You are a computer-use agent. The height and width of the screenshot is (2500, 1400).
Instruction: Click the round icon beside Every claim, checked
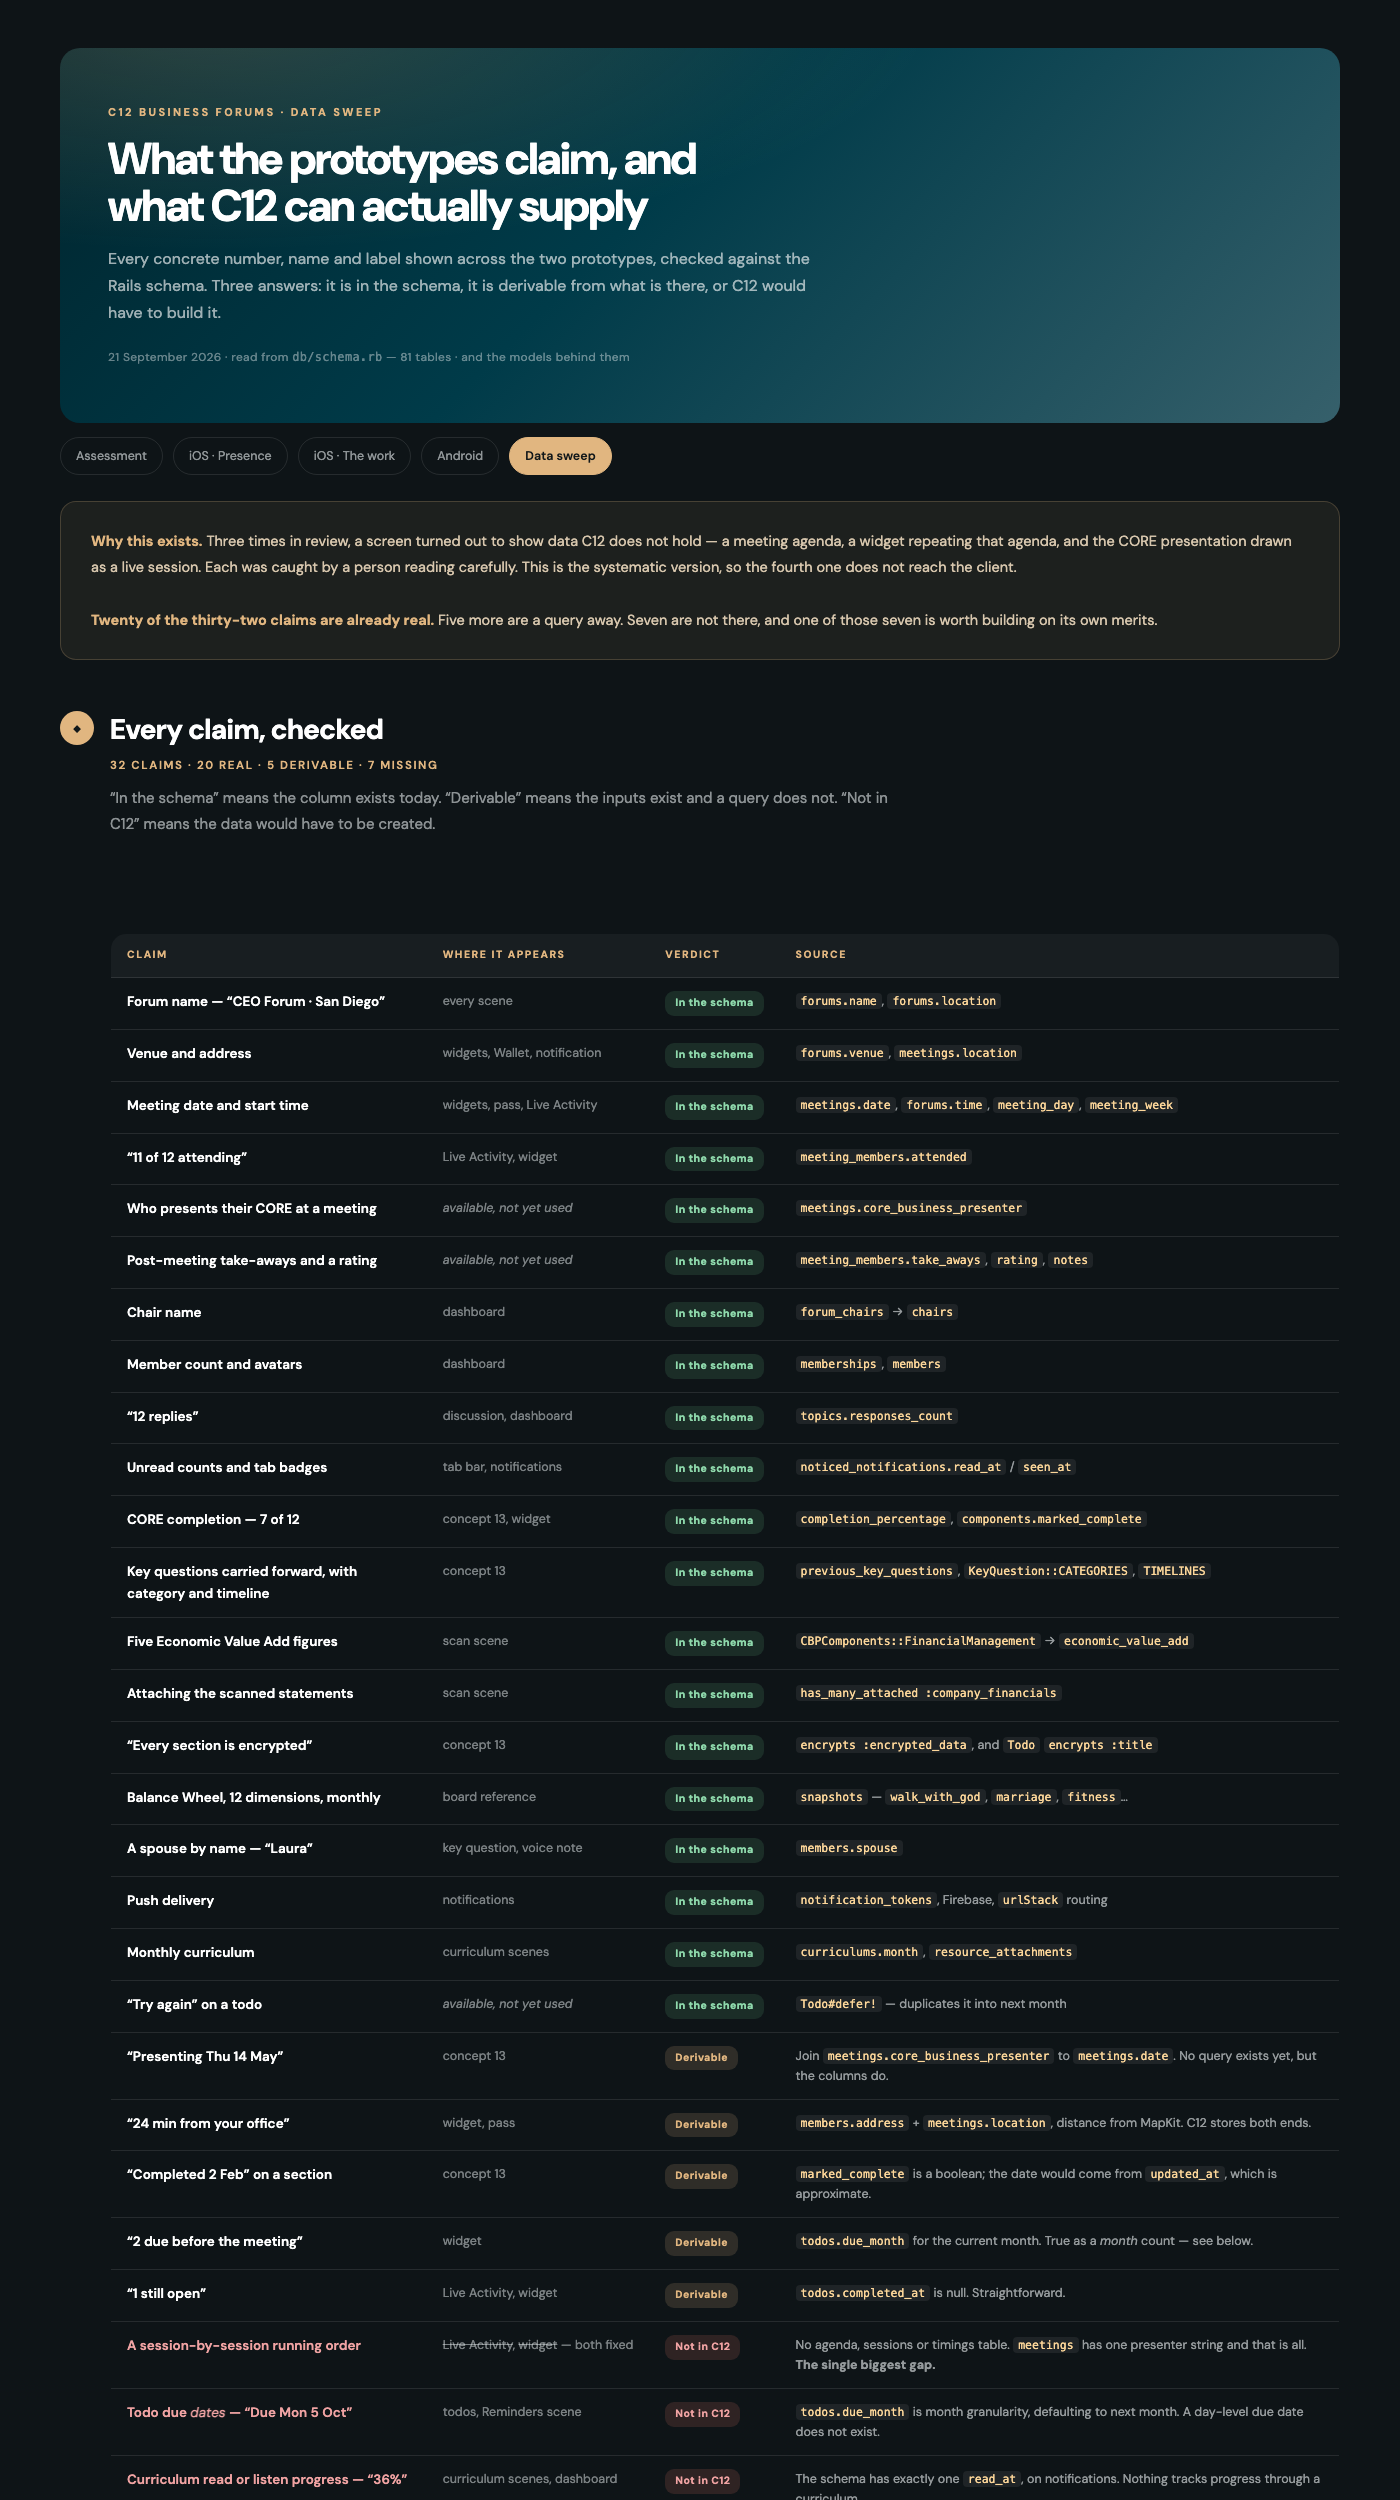point(77,728)
